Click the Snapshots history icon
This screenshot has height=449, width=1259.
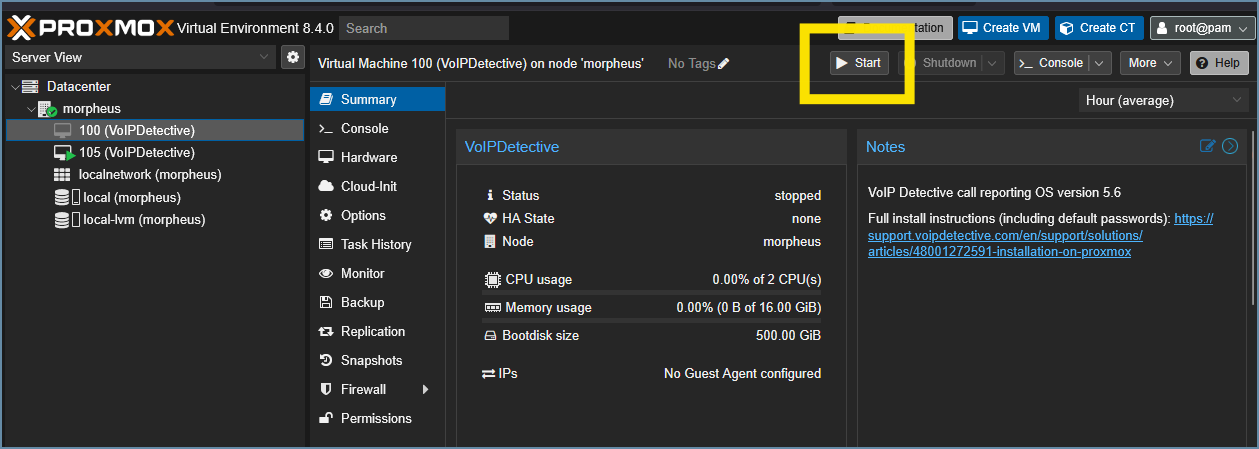point(325,360)
